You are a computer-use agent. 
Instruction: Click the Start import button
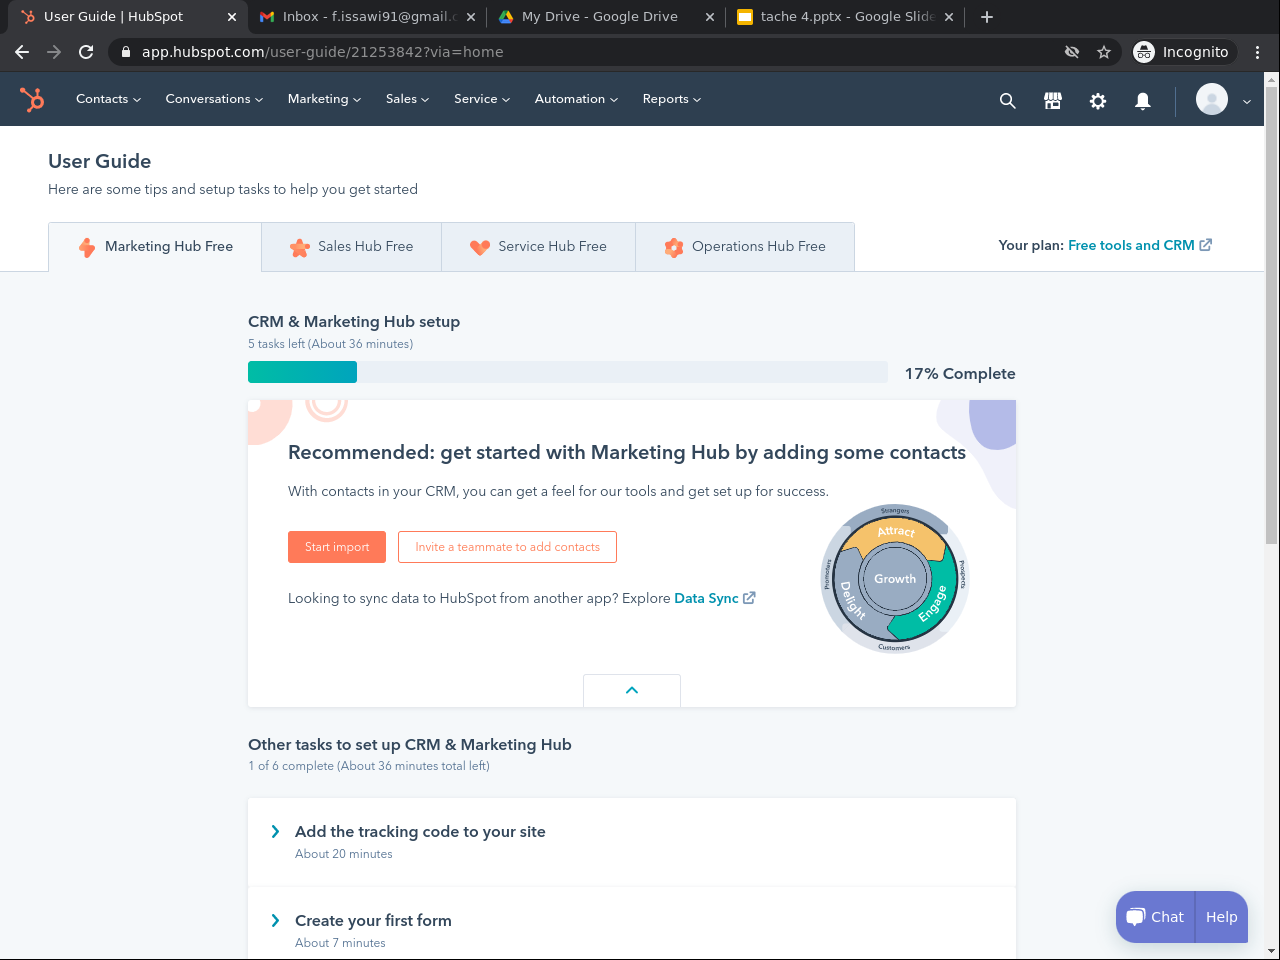[337, 547]
